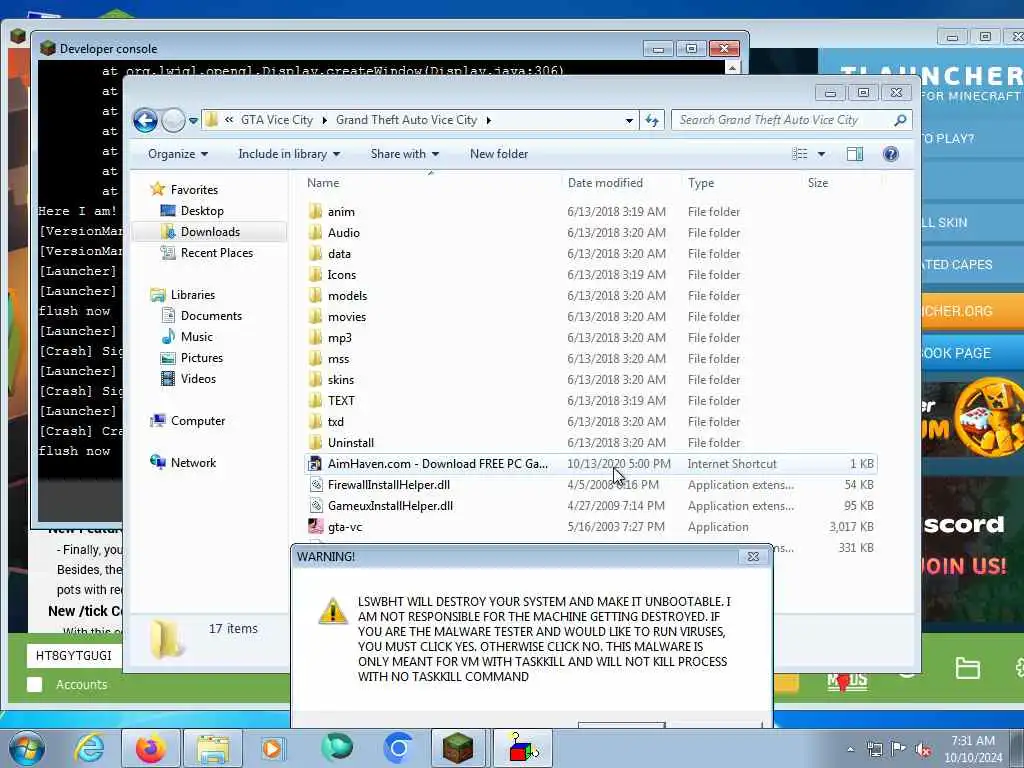The width and height of the screenshot is (1024, 768).
Task: Open the Organize menu
Action: click(x=178, y=154)
